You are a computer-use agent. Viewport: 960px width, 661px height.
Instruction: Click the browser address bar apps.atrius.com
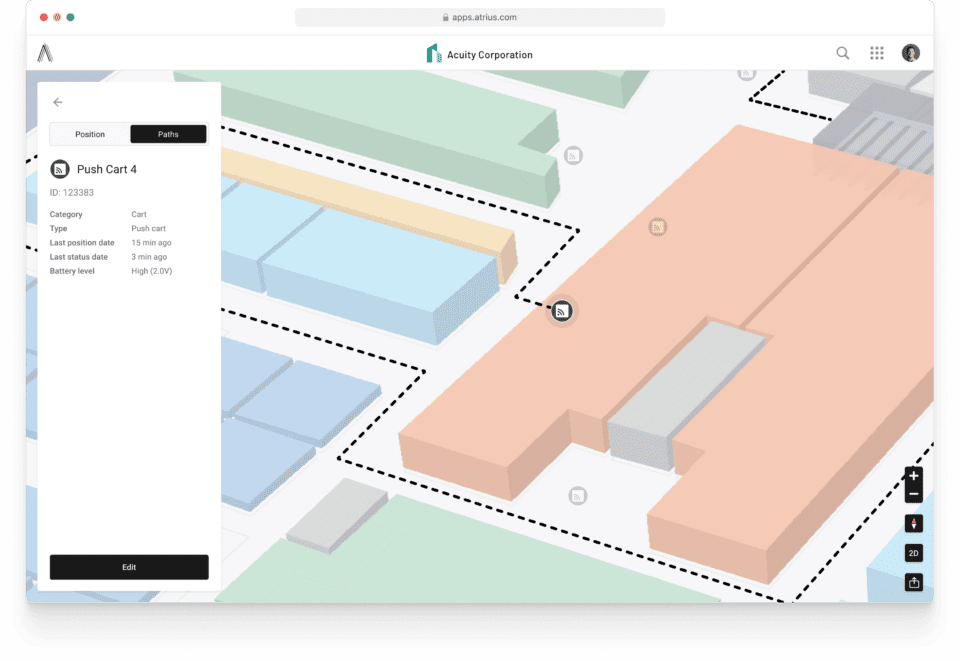(x=480, y=17)
